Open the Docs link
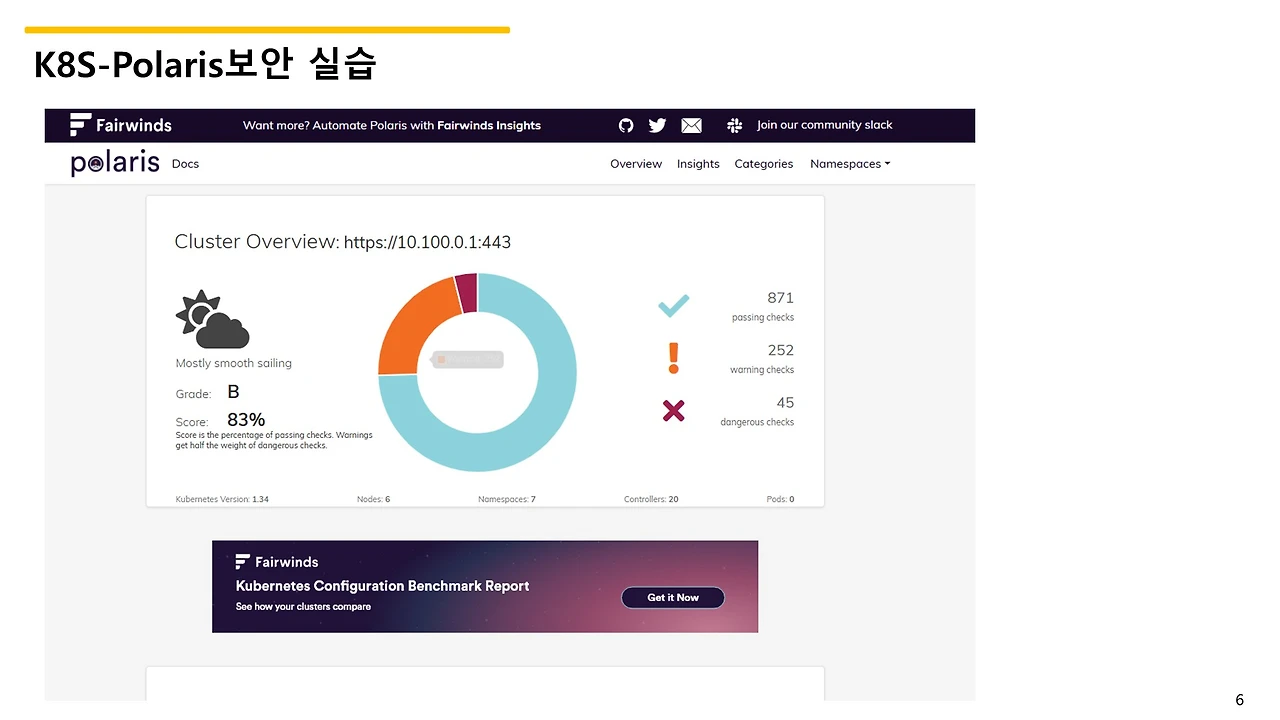This screenshot has width=1280, height=720. click(185, 164)
